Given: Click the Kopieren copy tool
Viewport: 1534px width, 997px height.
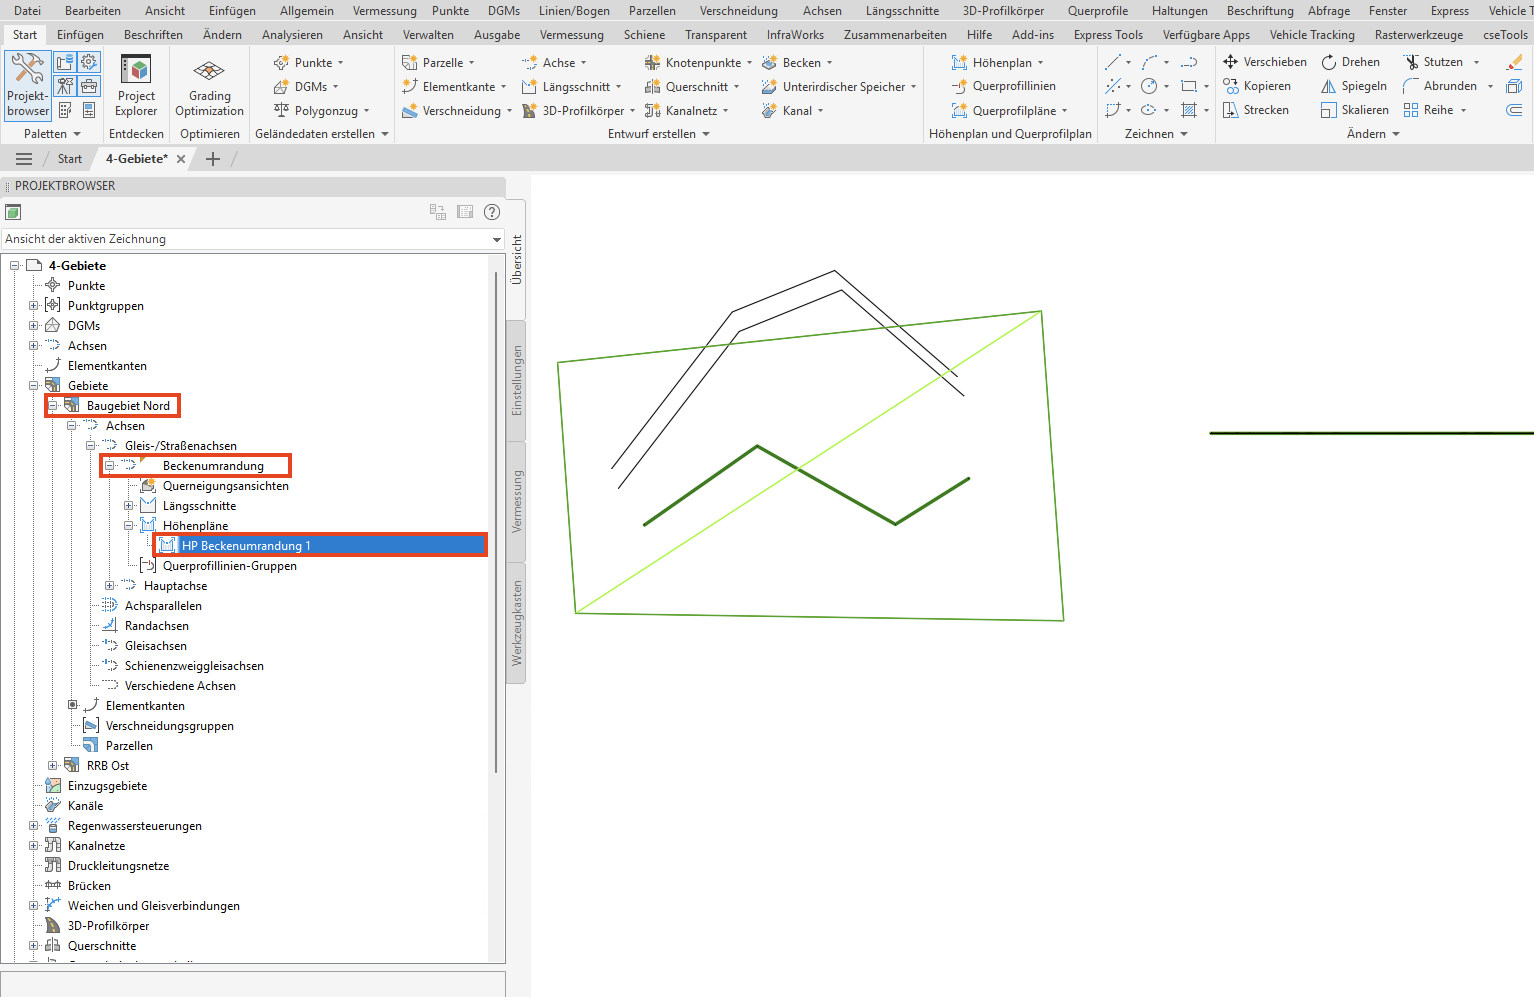Looking at the screenshot, I should [1257, 86].
